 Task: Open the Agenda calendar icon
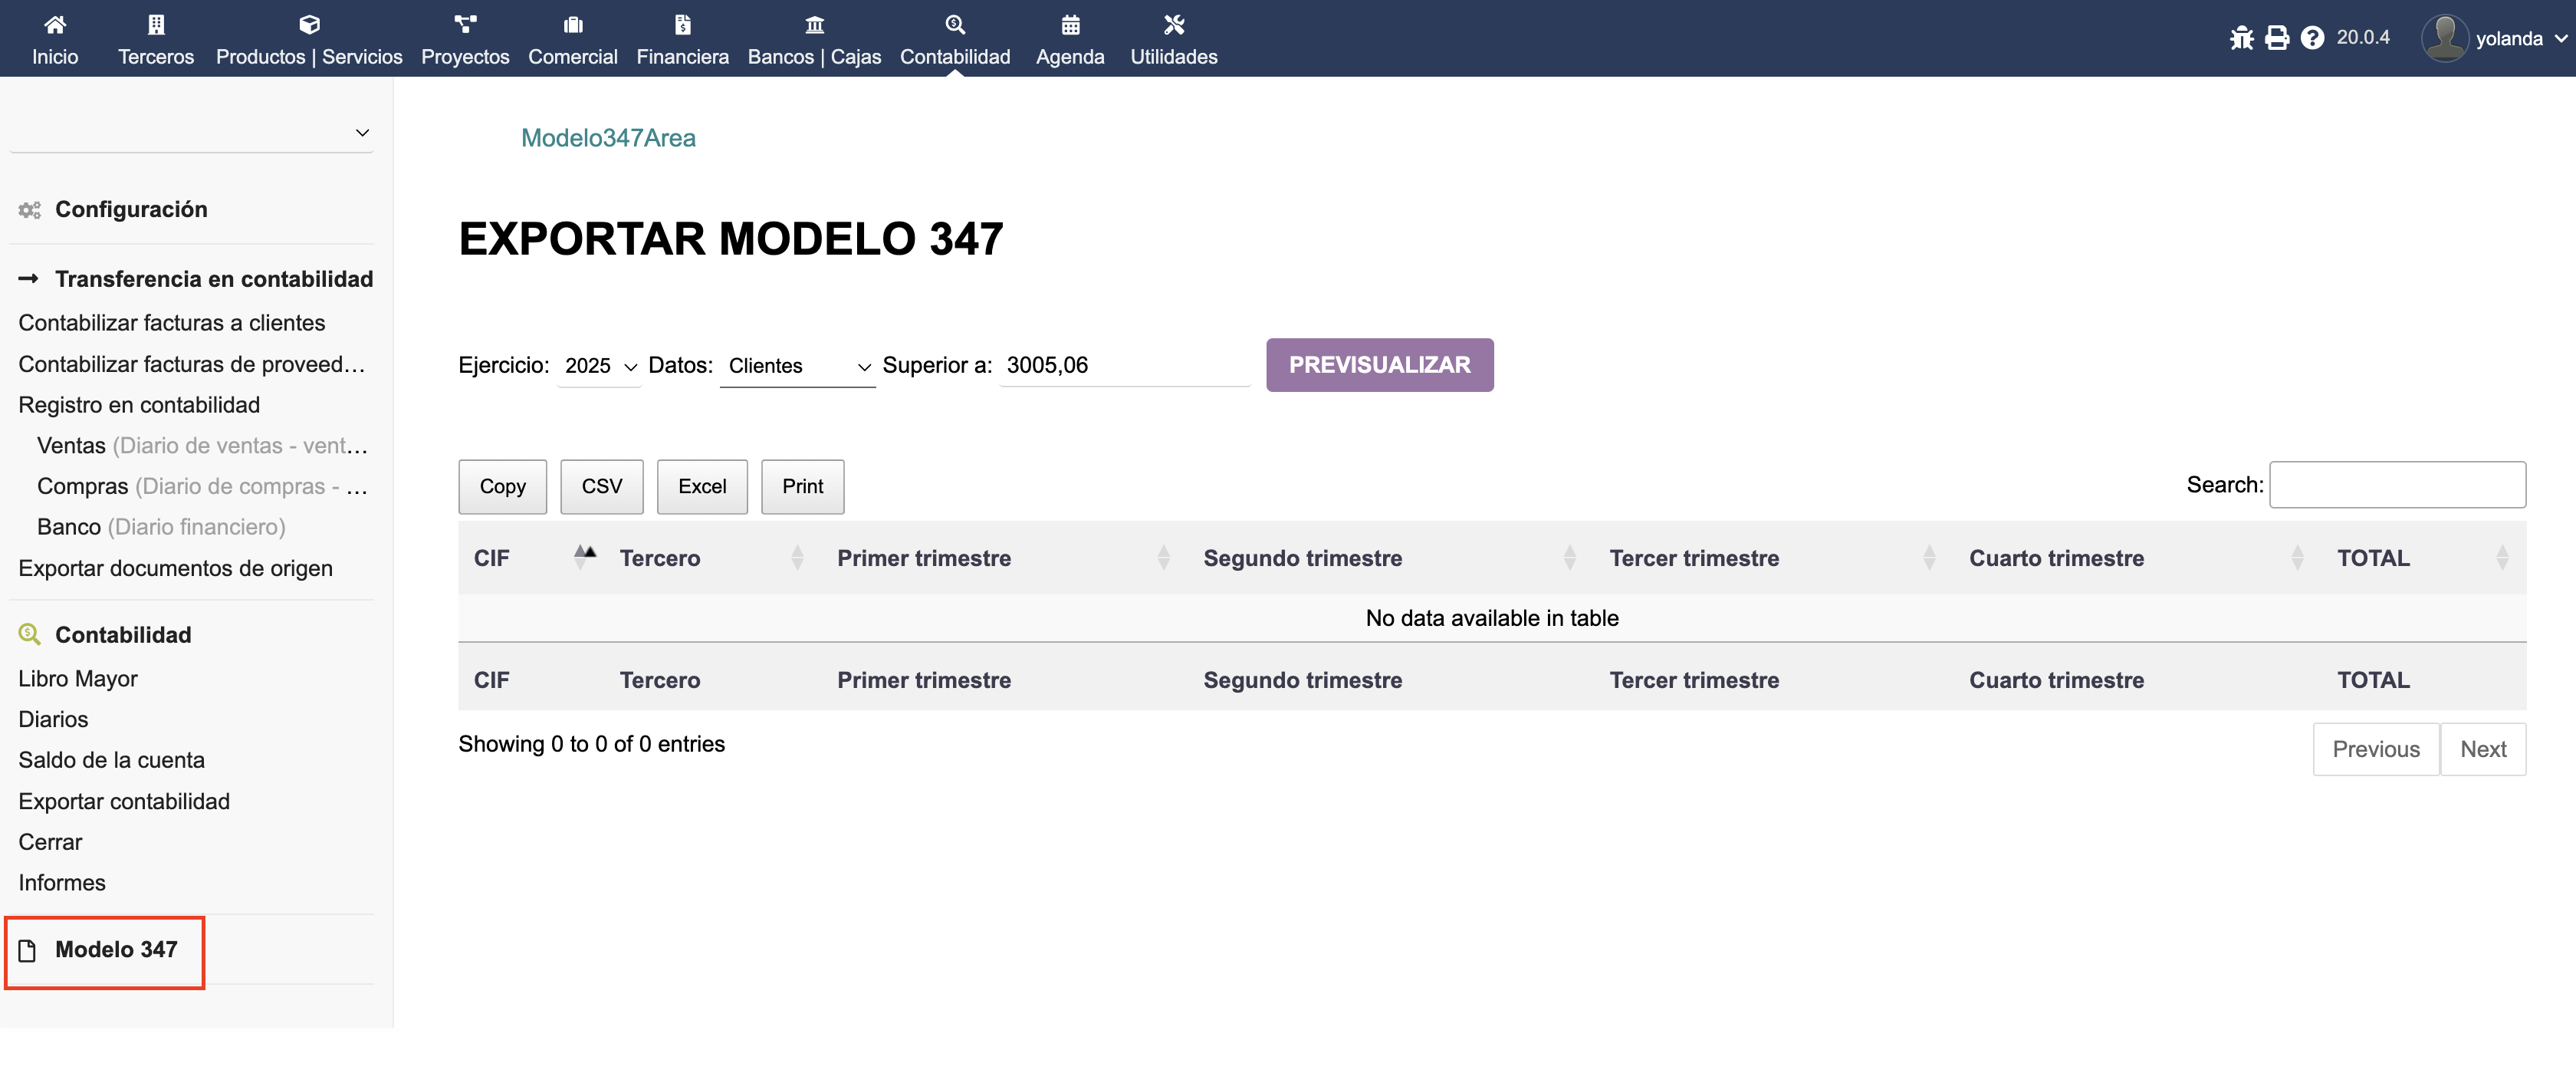1070,25
